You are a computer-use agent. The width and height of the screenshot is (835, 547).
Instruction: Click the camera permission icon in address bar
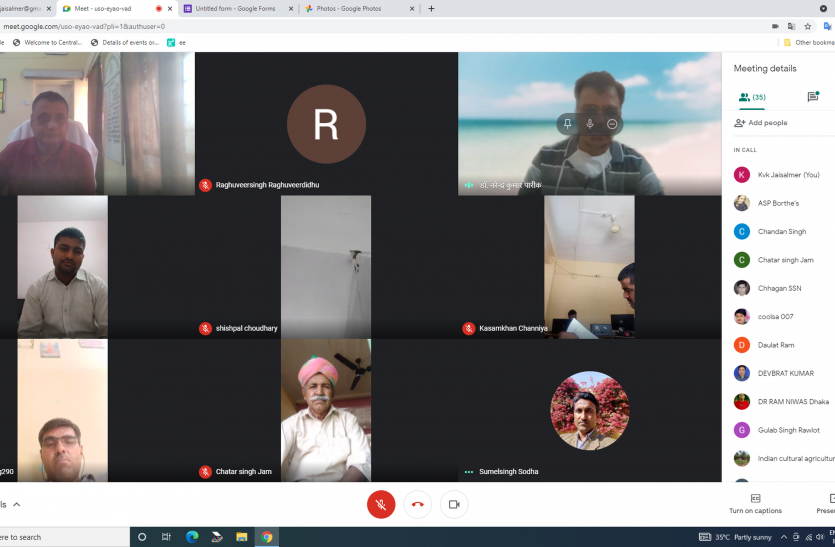pyautogui.click(x=775, y=26)
